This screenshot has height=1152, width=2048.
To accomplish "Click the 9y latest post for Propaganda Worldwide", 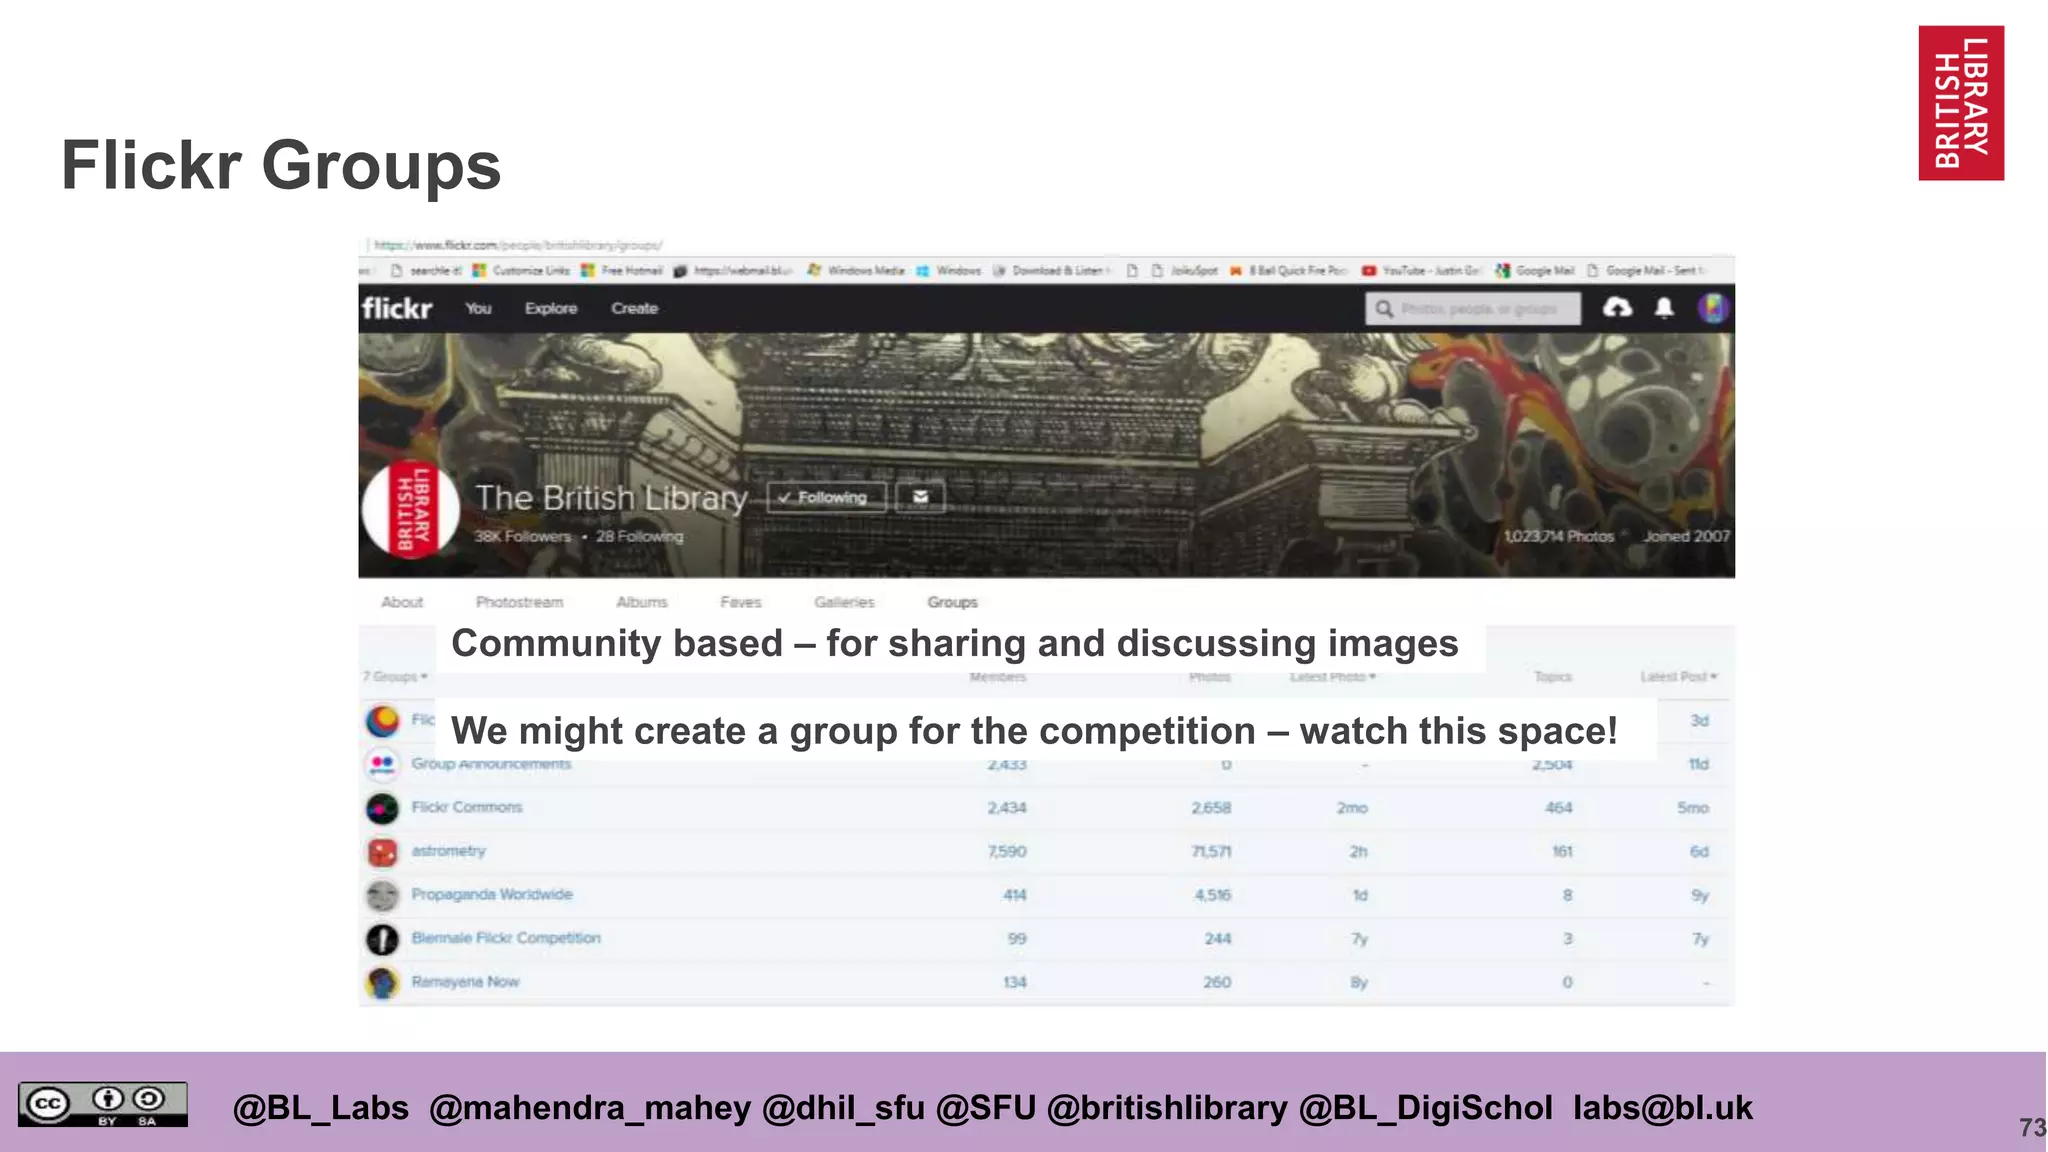I will (x=1700, y=895).
